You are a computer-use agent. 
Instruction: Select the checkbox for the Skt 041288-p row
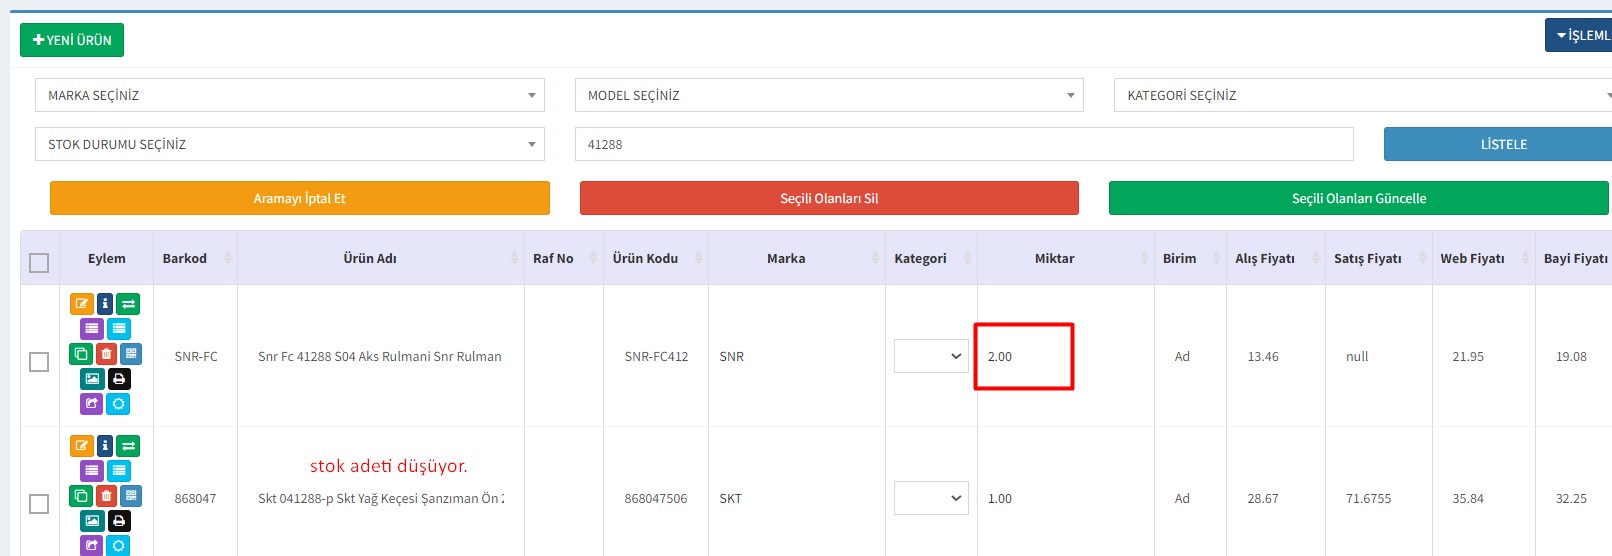39,504
